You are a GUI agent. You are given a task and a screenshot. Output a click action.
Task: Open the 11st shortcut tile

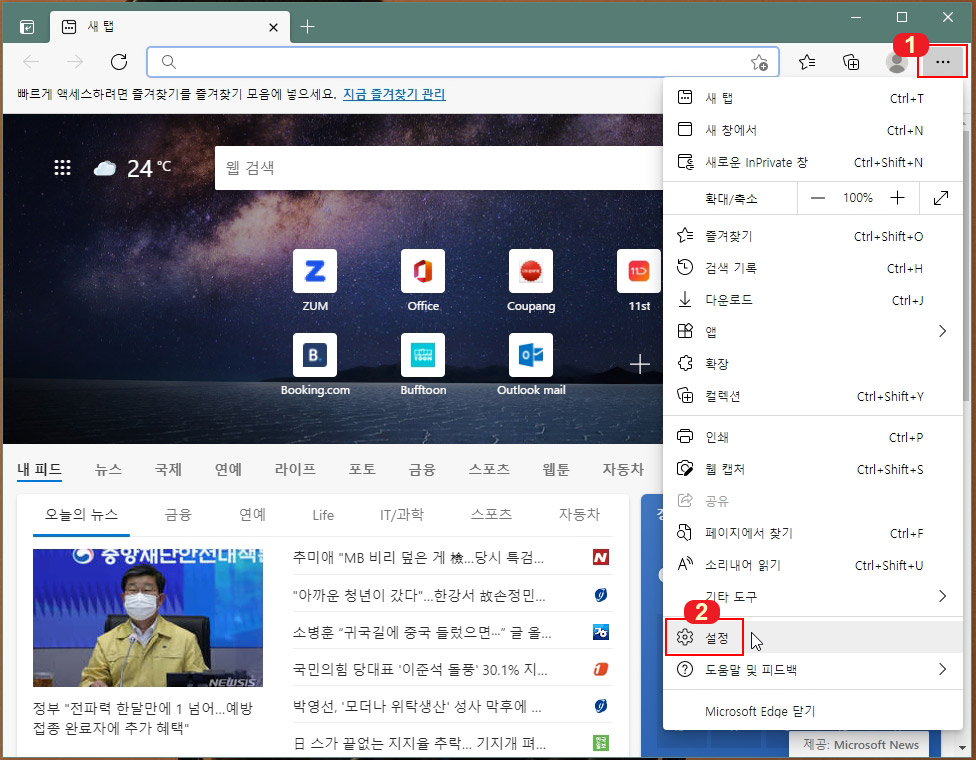637,271
